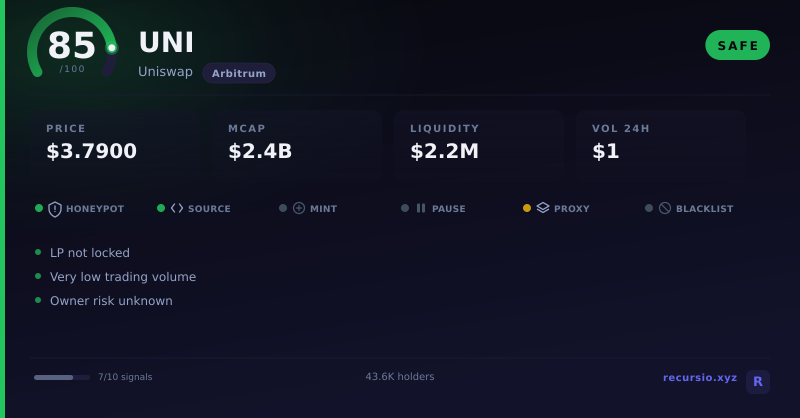The width and height of the screenshot is (800, 418).
Task: Click the white knob on score gauge
Action: pos(112,48)
